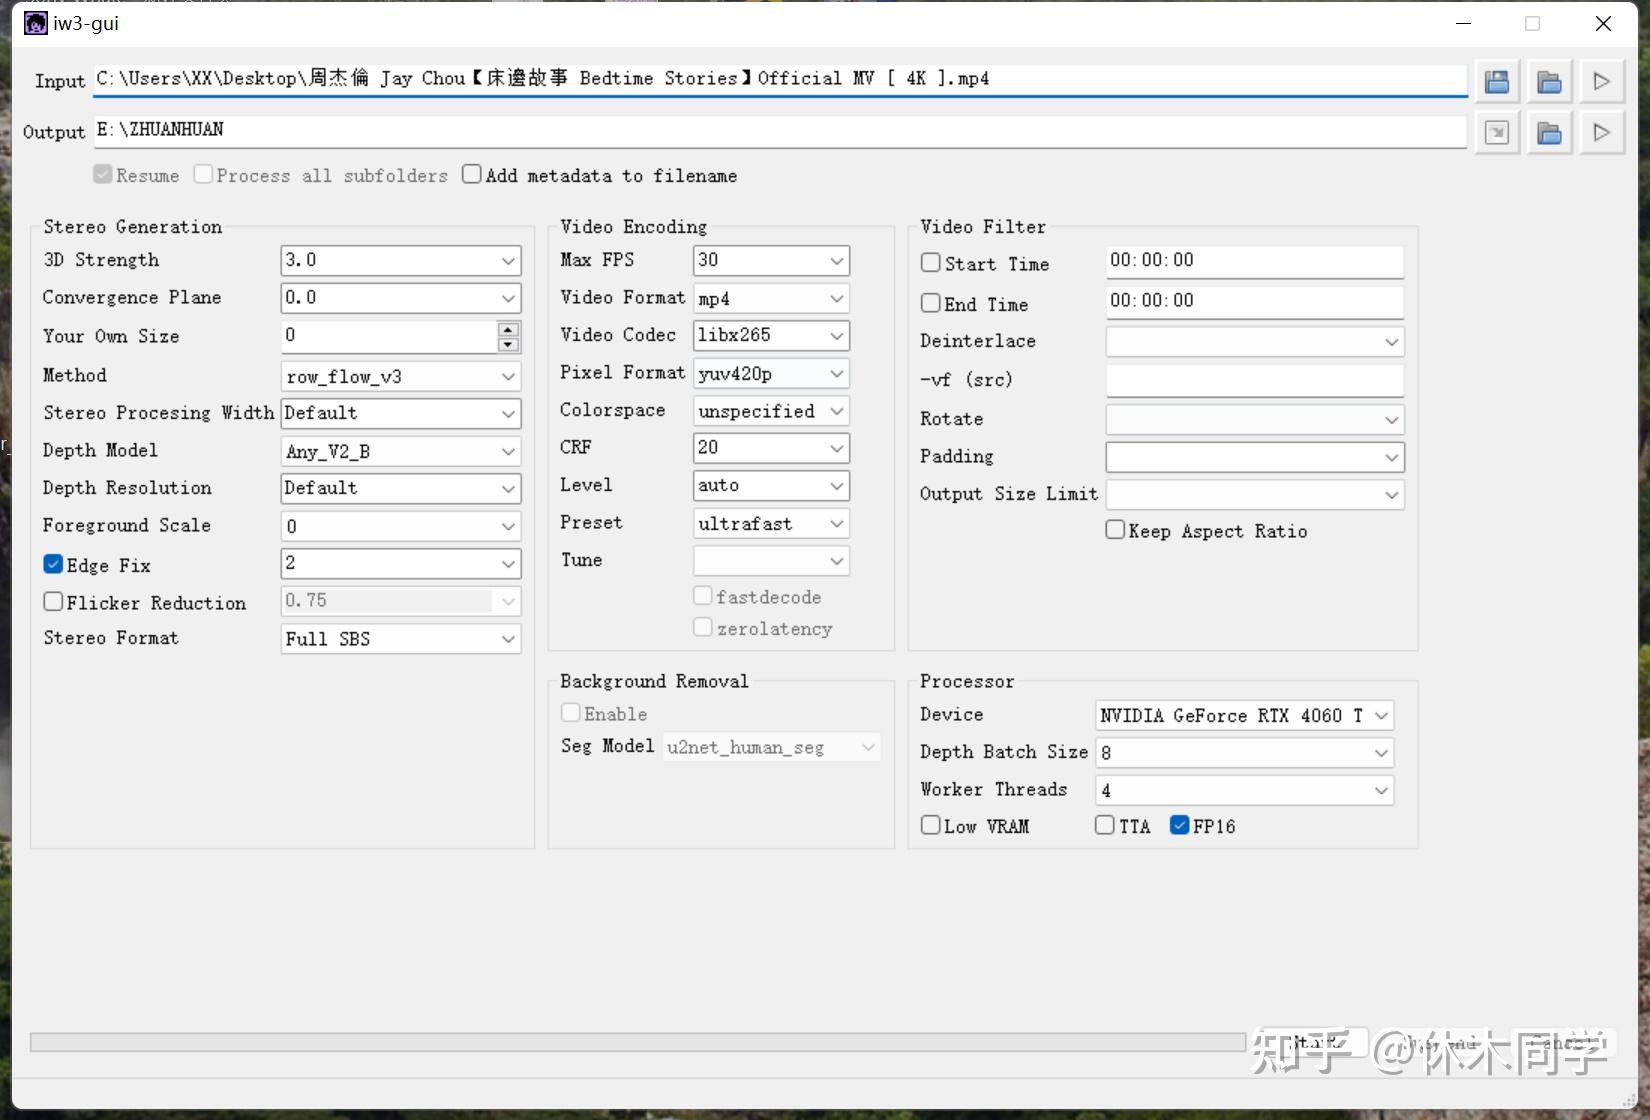Open the Deinterlace dropdown
This screenshot has height=1120, width=1650.
[1255, 342]
